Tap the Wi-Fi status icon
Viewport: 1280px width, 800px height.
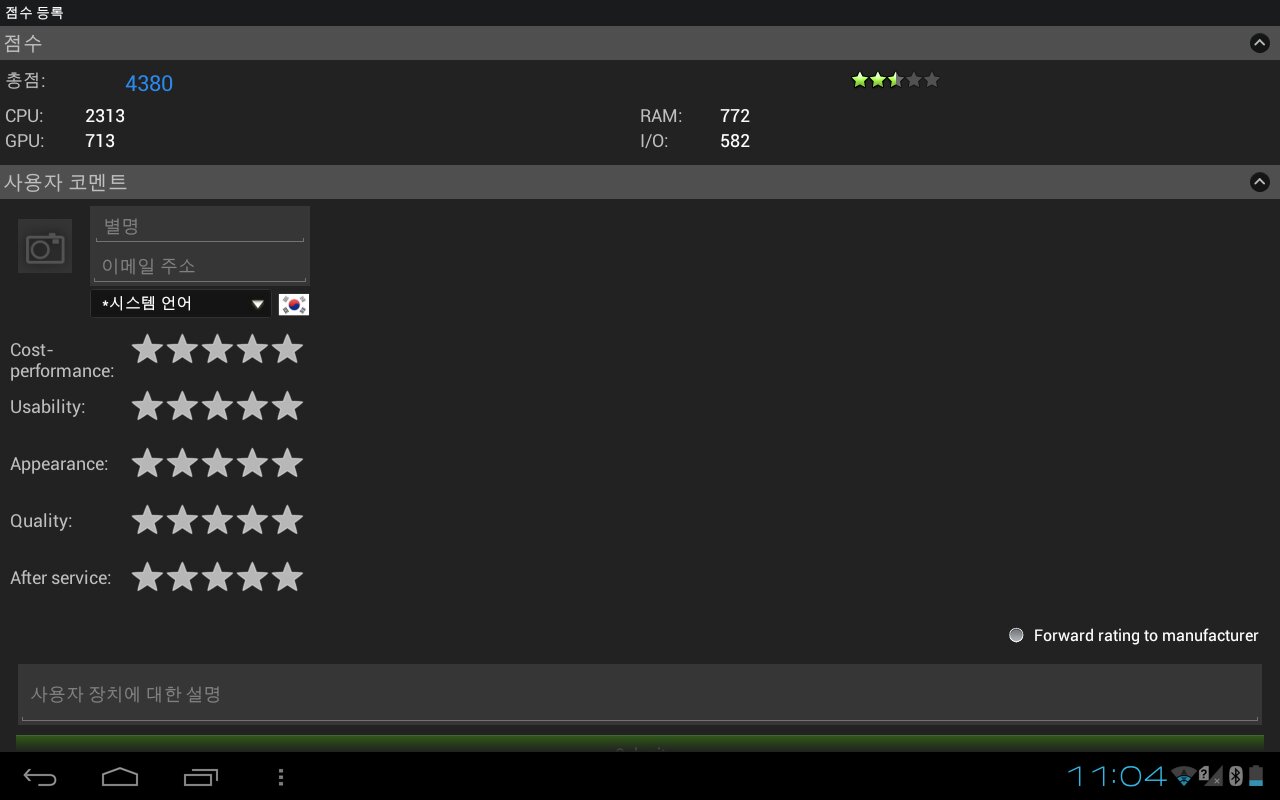pyautogui.click(x=1184, y=775)
